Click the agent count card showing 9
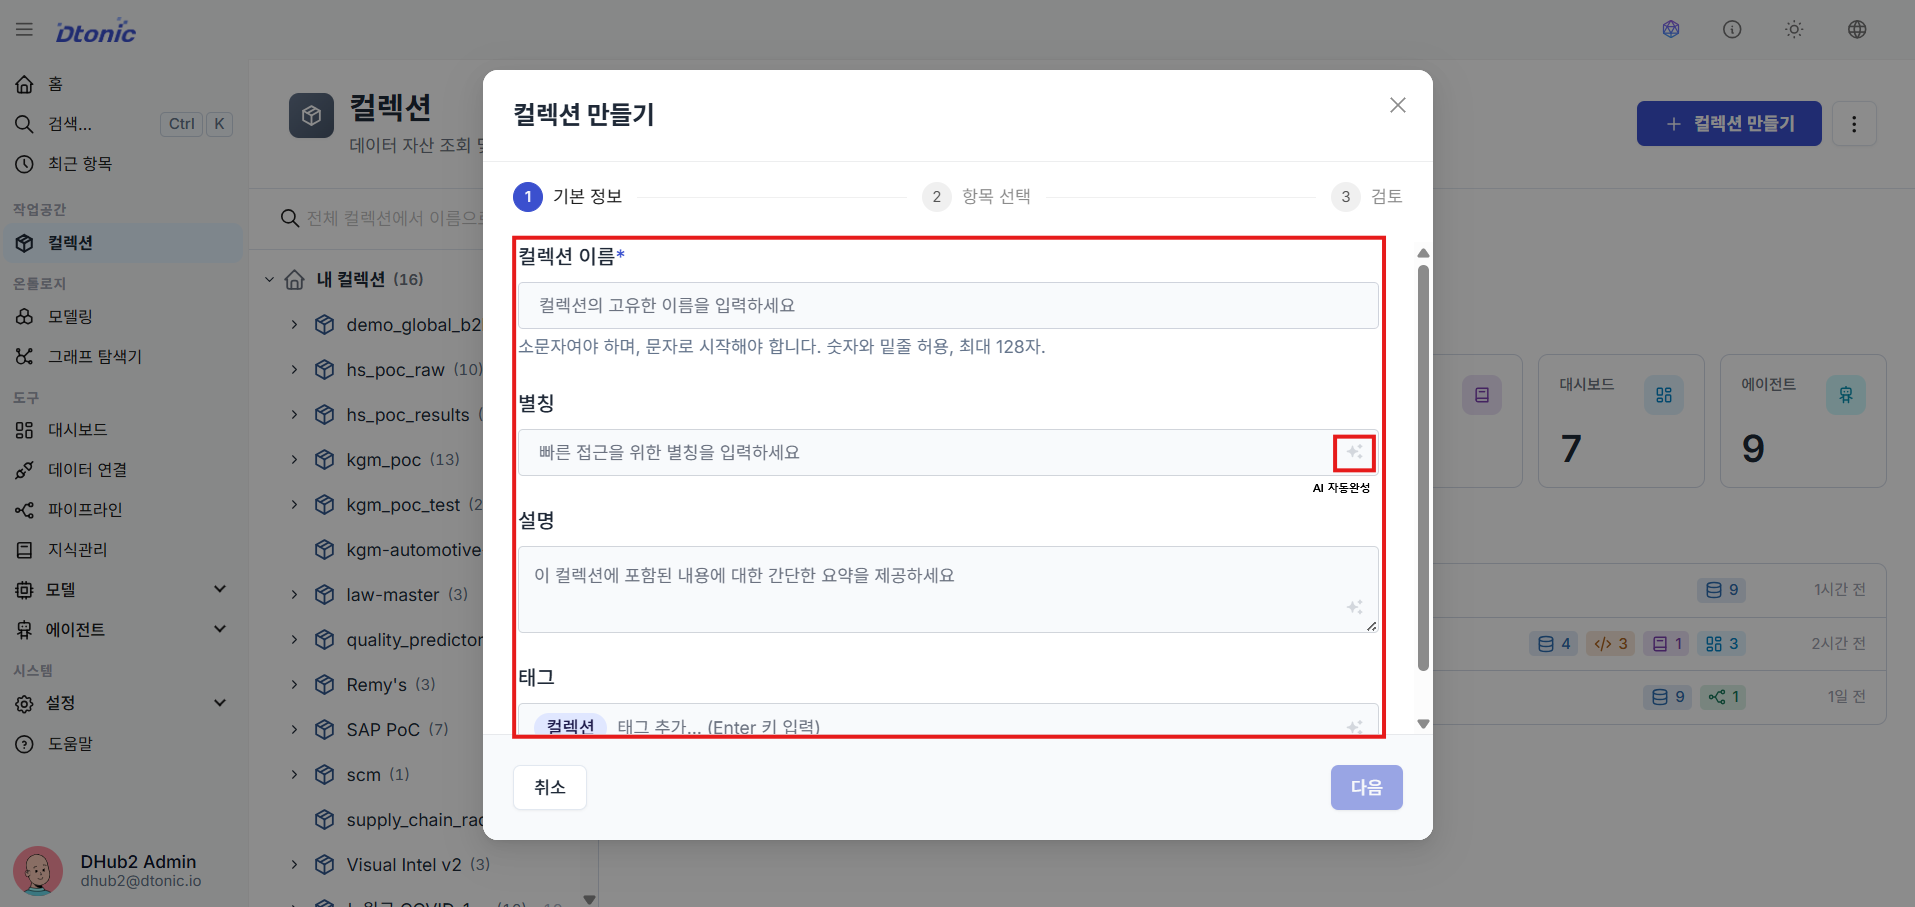Viewport: 1915px width, 907px height. (x=1803, y=421)
